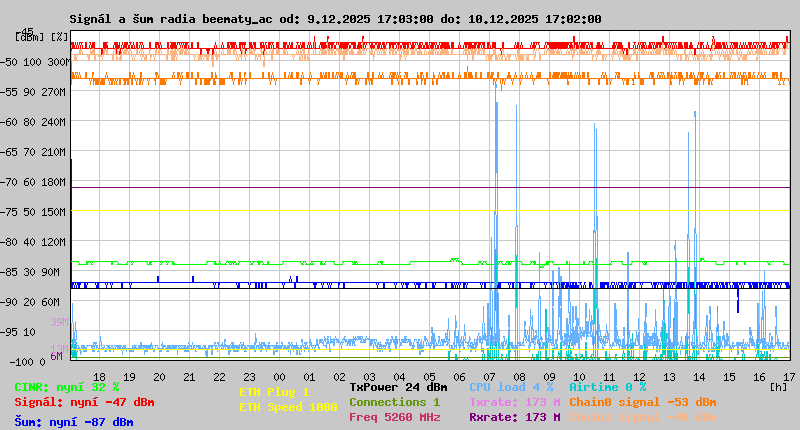
Task: Select the Txrate legend entry
Action: pyautogui.click(x=514, y=402)
